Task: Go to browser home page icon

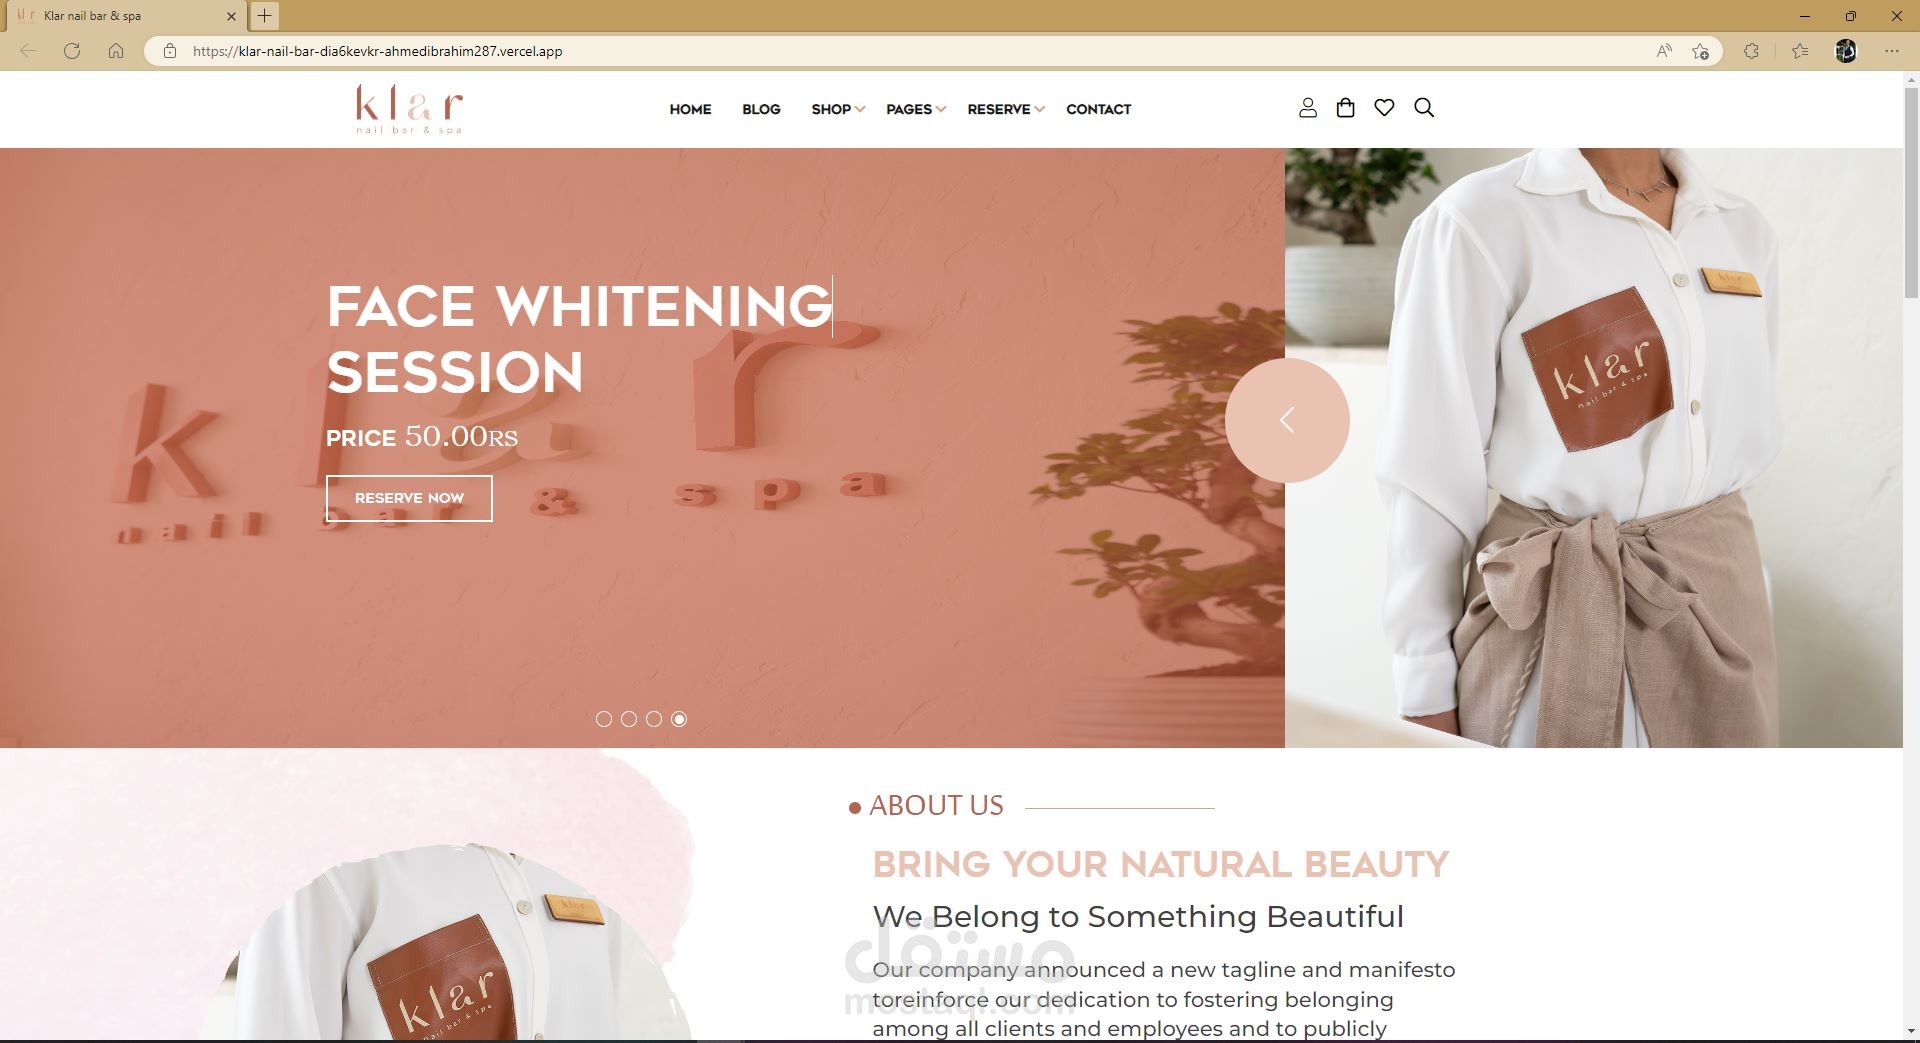Action: point(116,51)
